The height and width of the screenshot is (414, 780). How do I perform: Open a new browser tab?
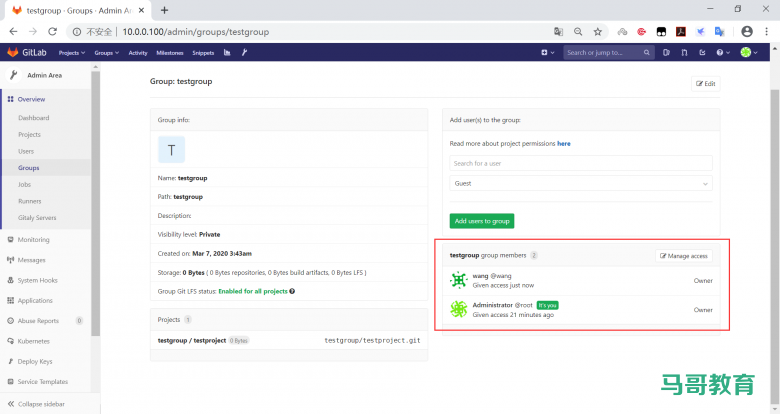(165, 10)
